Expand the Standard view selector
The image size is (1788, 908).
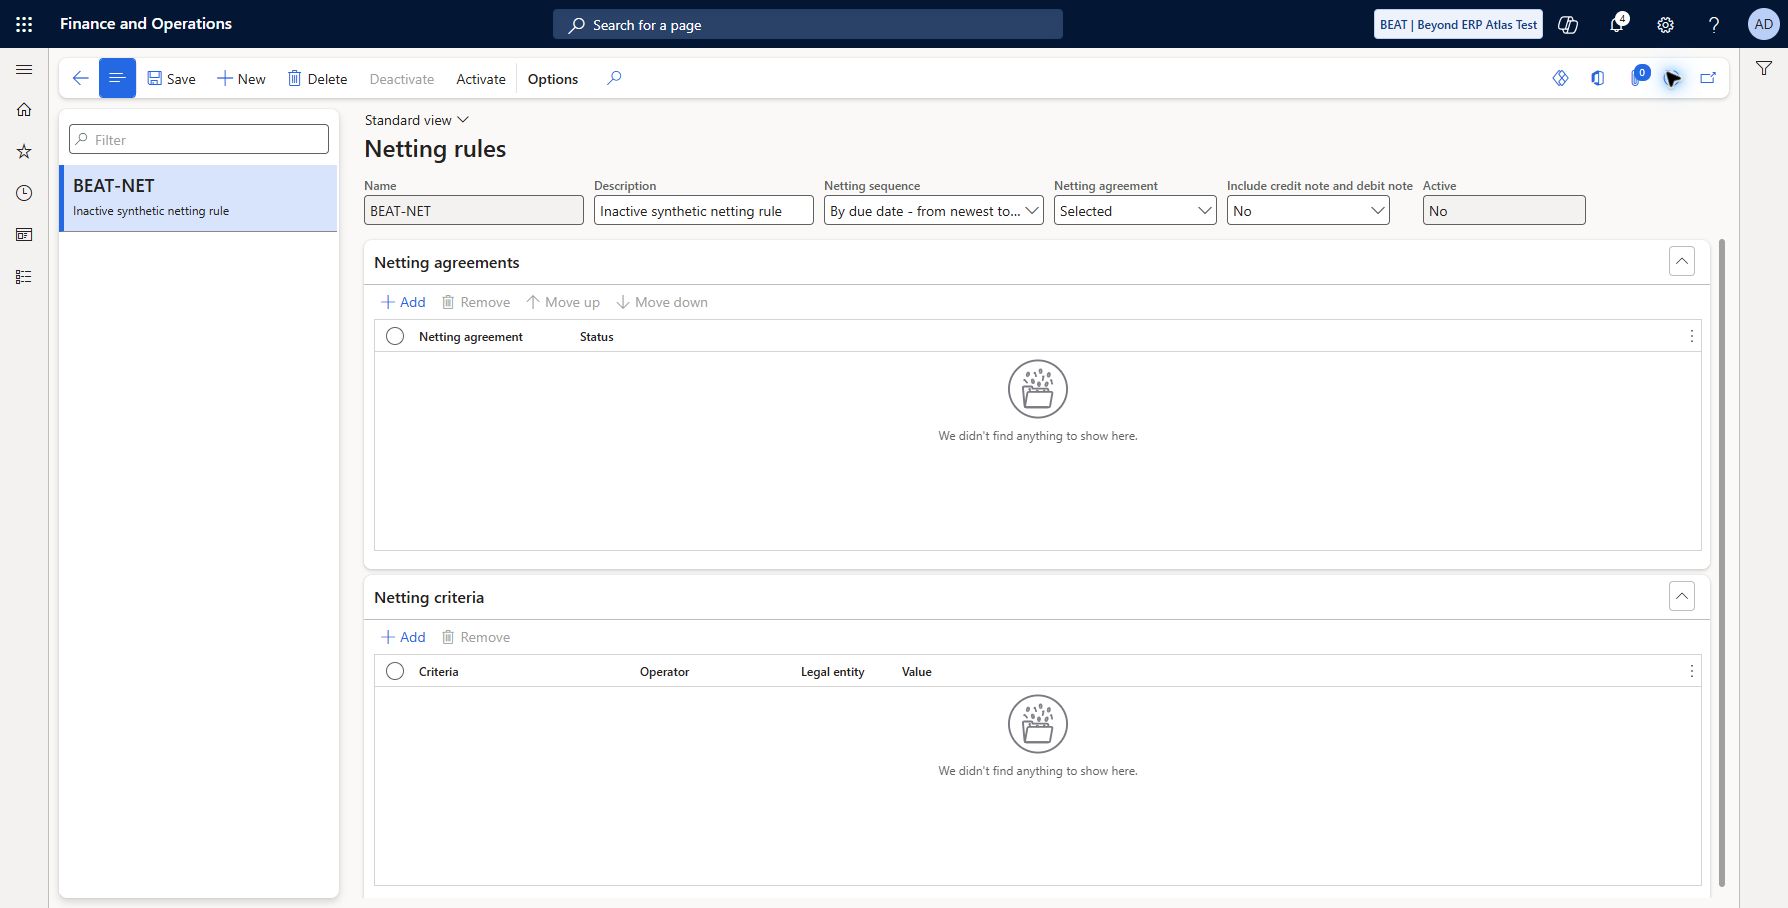416,120
